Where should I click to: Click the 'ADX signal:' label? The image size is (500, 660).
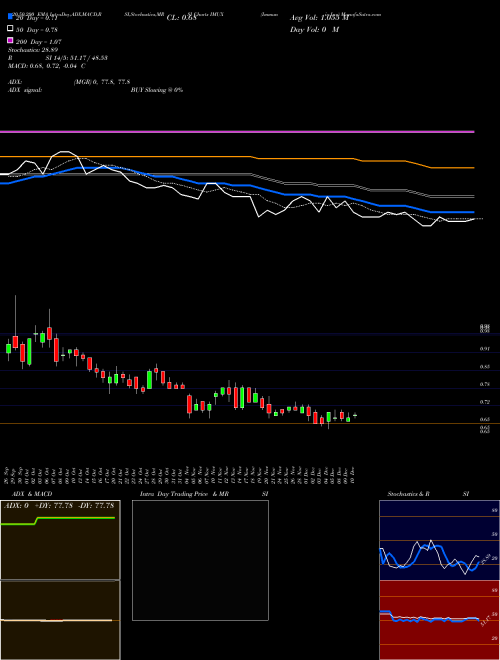24,90
